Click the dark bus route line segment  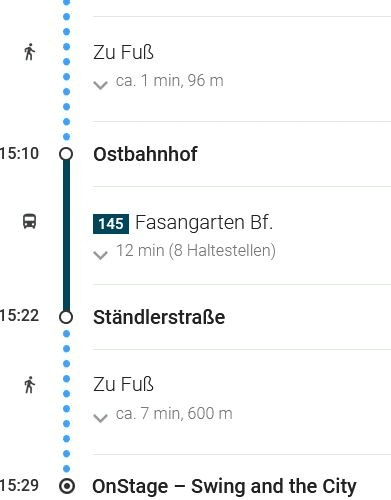pos(66,235)
